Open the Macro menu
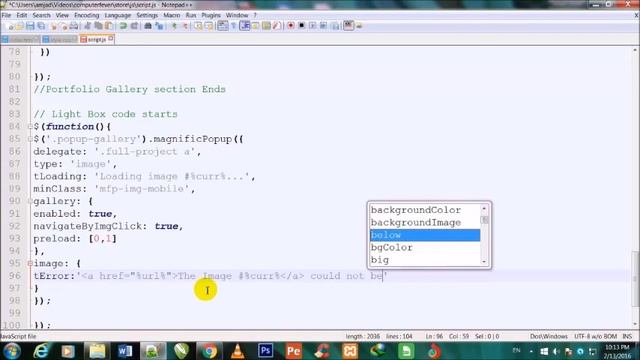640x360 pixels. tap(171, 15)
